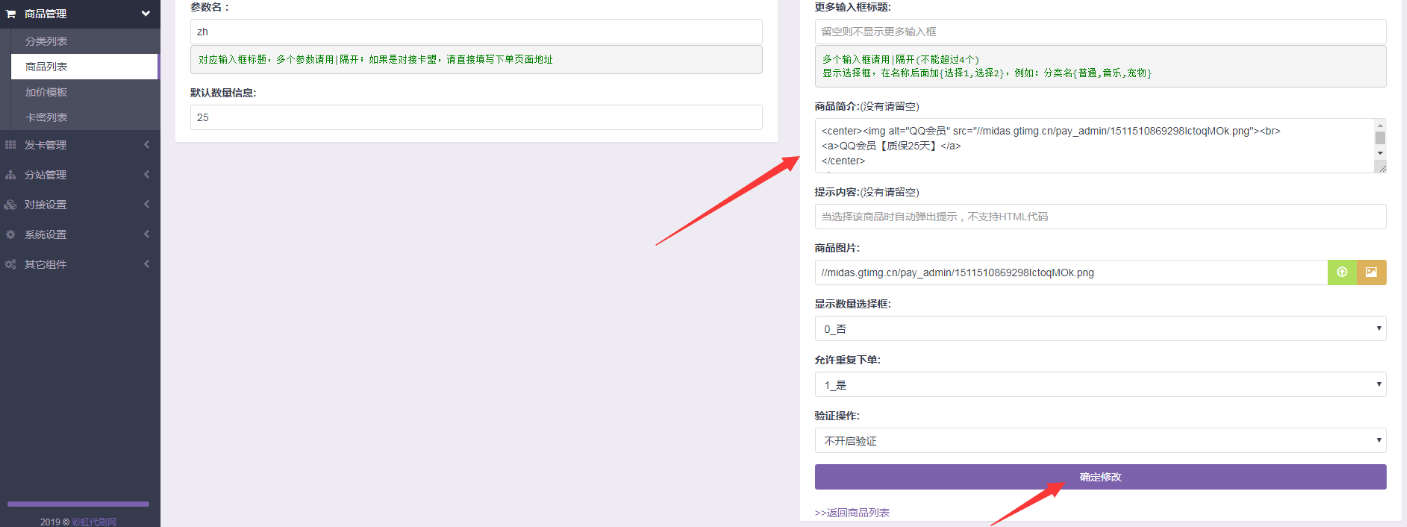The image size is (1407, 527).
Task: Click the orange image preview icon button
Action: coord(1371,272)
